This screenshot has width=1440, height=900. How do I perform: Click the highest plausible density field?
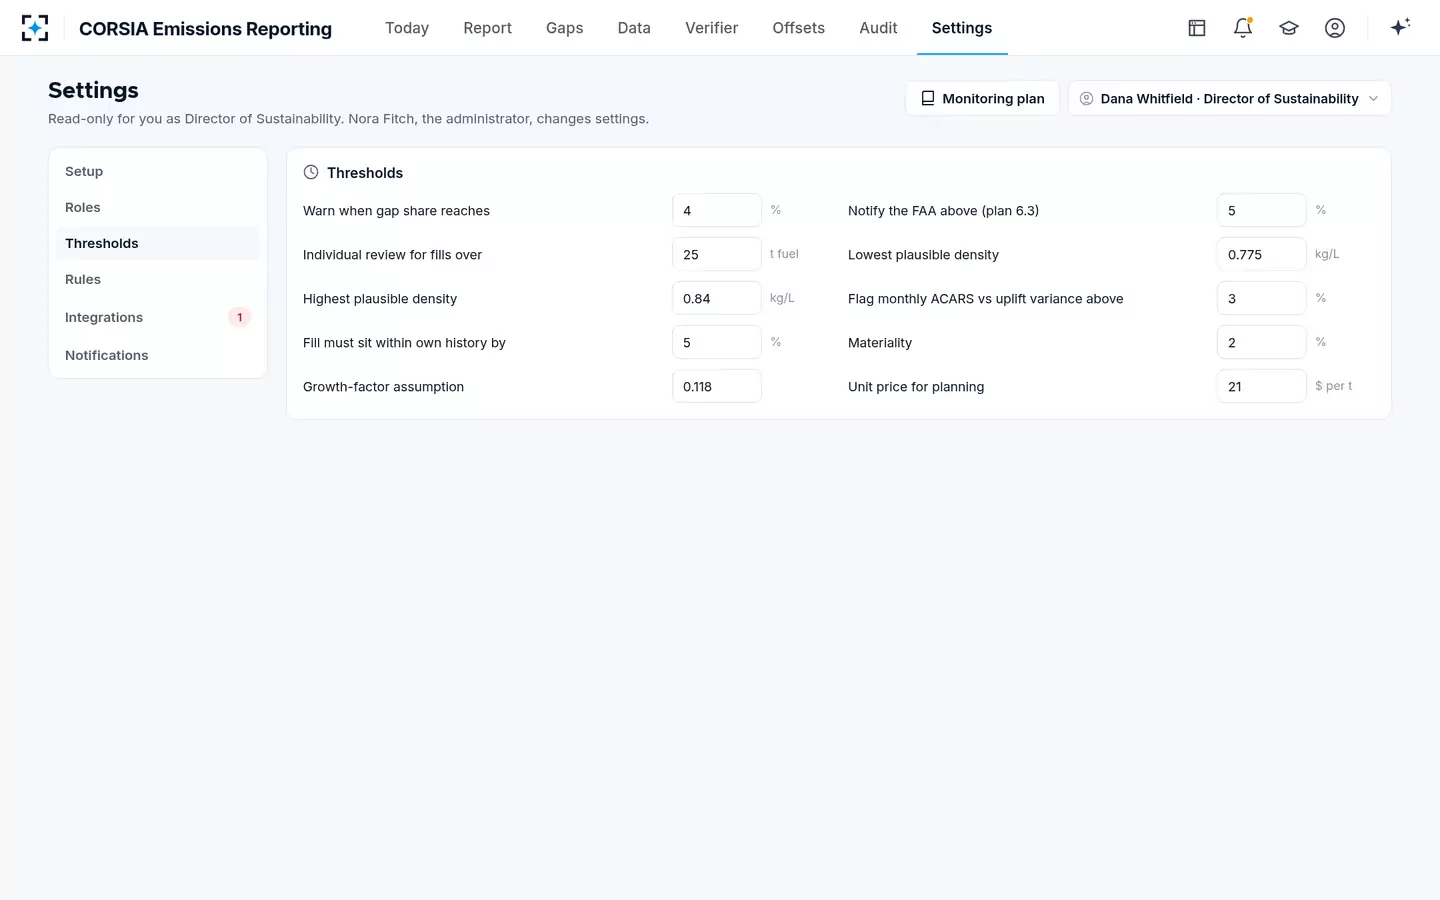click(717, 298)
